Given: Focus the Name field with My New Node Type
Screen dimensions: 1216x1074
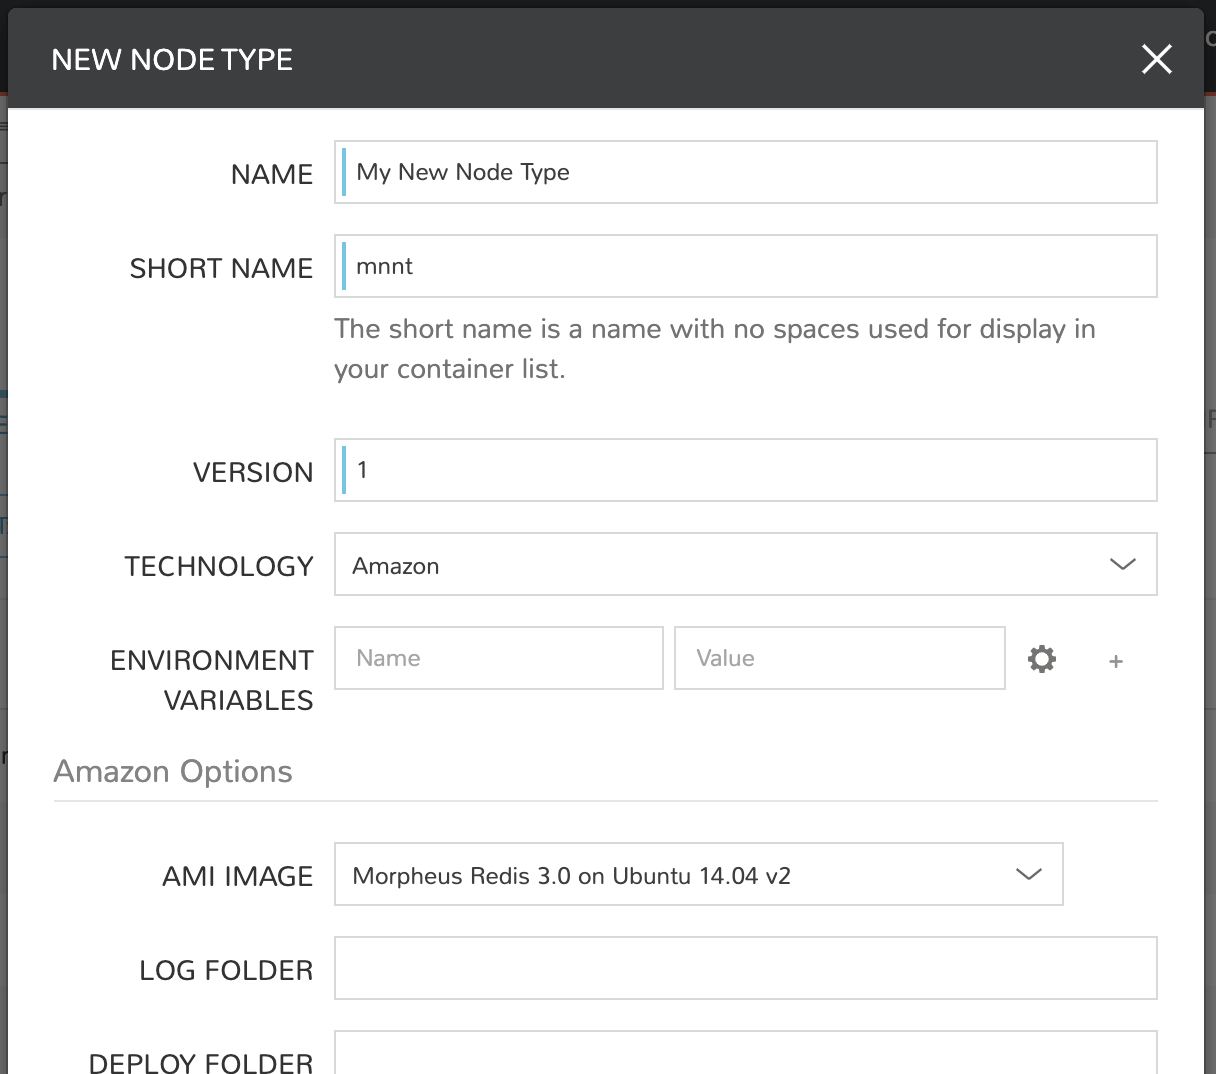Looking at the screenshot, I should pos(745,172).
